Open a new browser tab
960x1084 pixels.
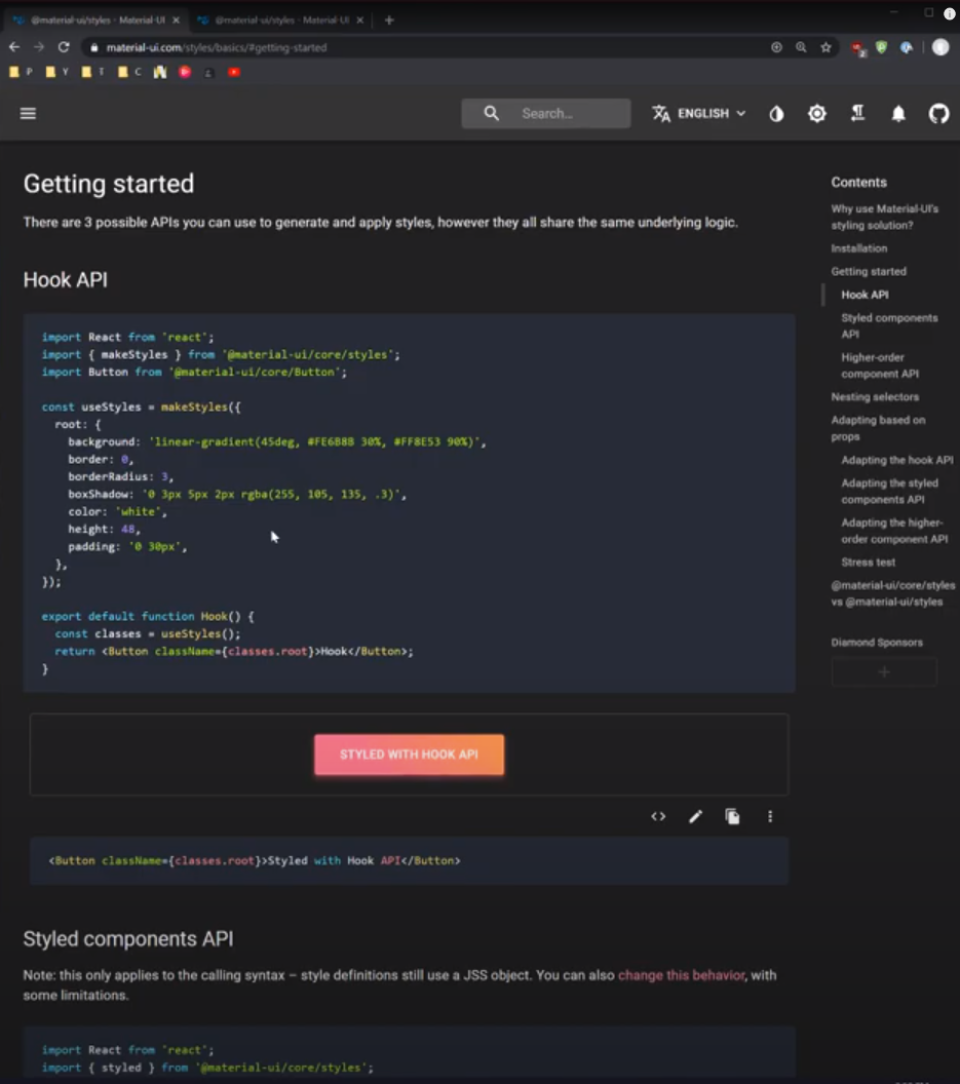pyautogui.click(x=389, y=20)
